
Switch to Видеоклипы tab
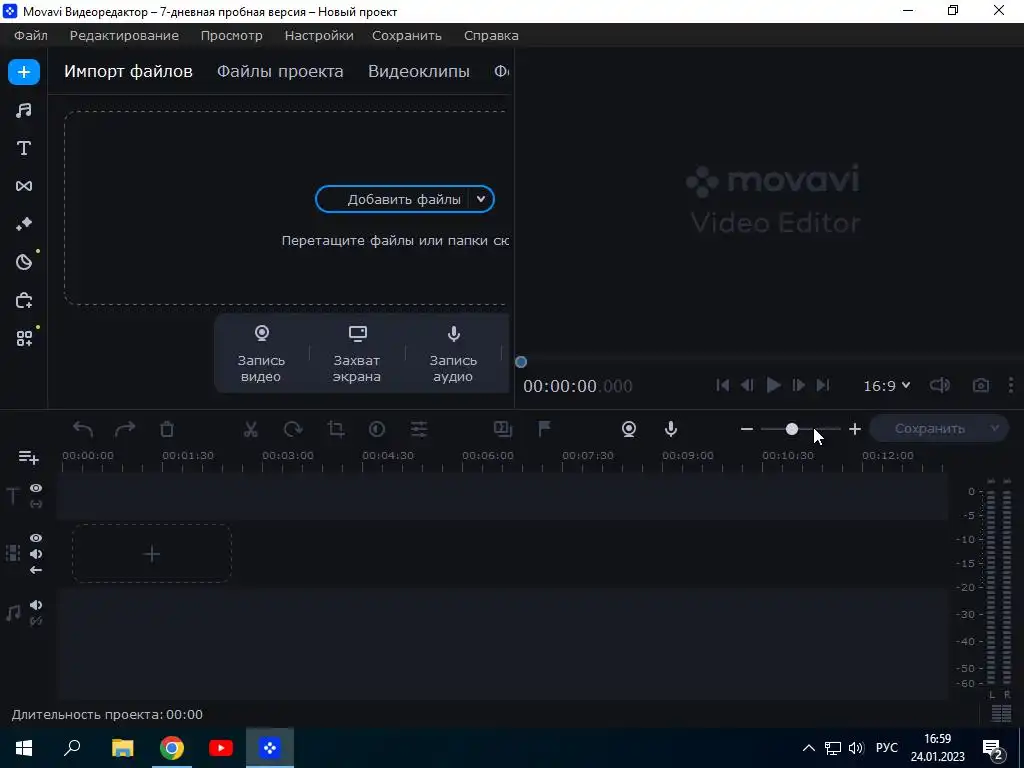tap(419, 71)
